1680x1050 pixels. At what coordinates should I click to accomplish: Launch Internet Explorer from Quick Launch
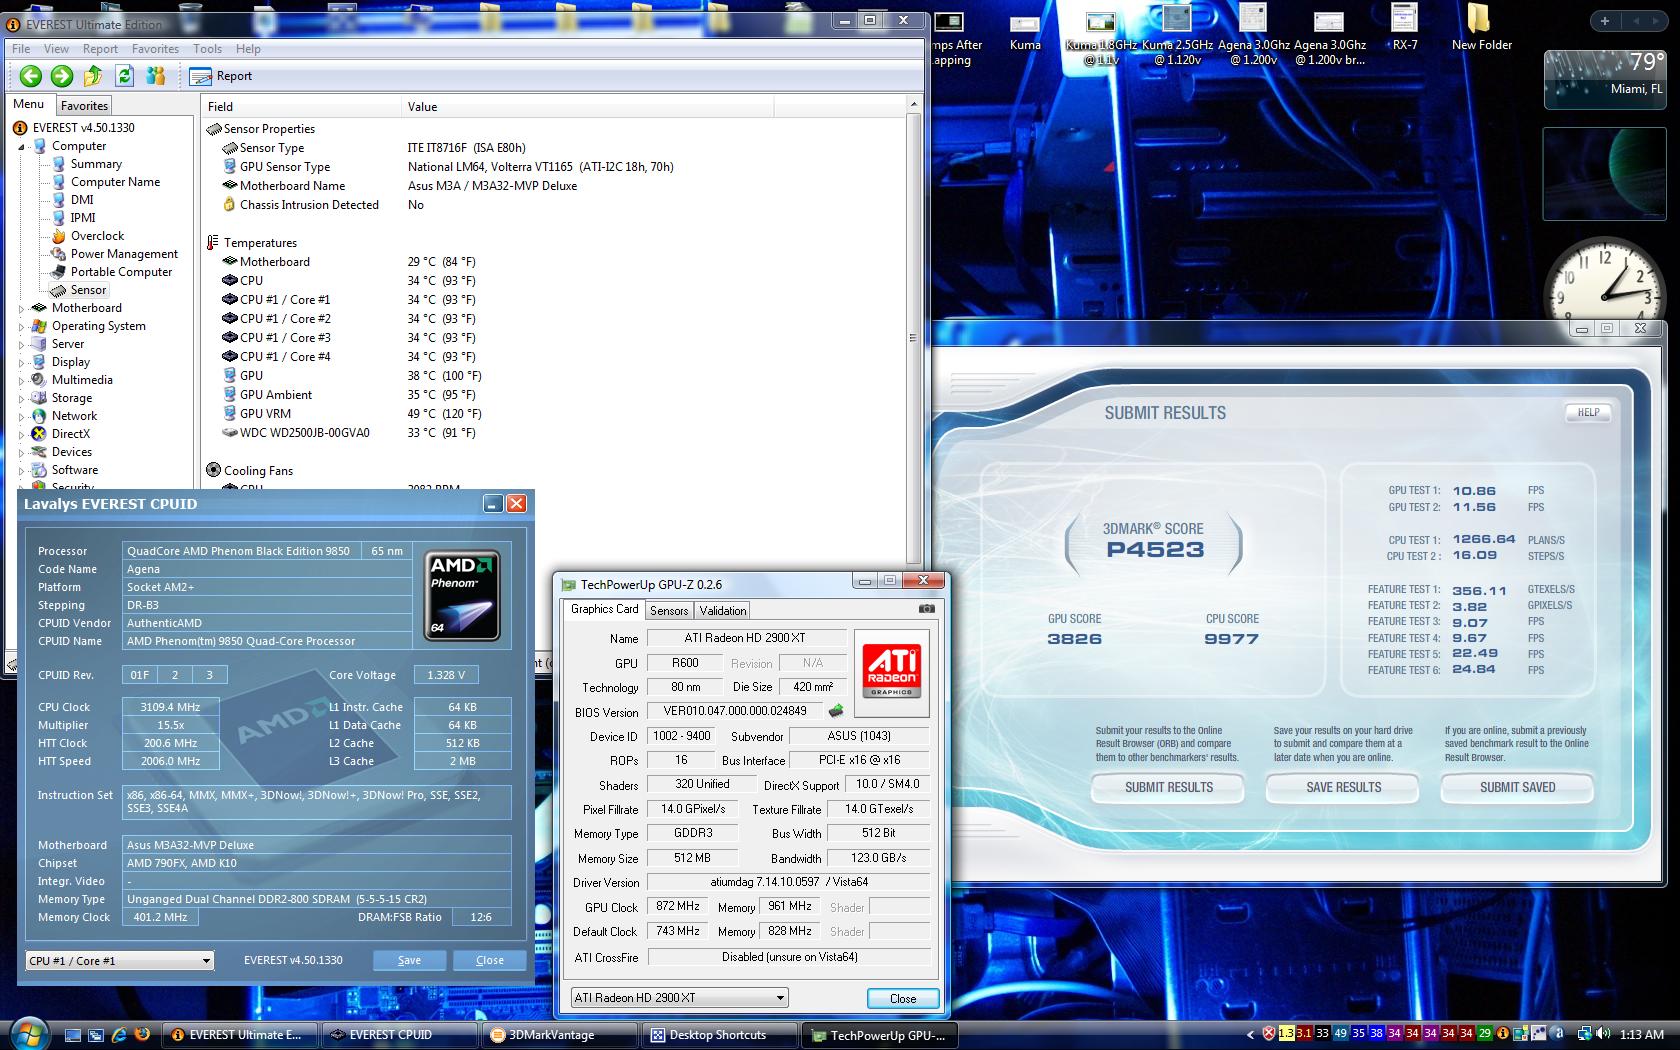[x=120, y=1035]
